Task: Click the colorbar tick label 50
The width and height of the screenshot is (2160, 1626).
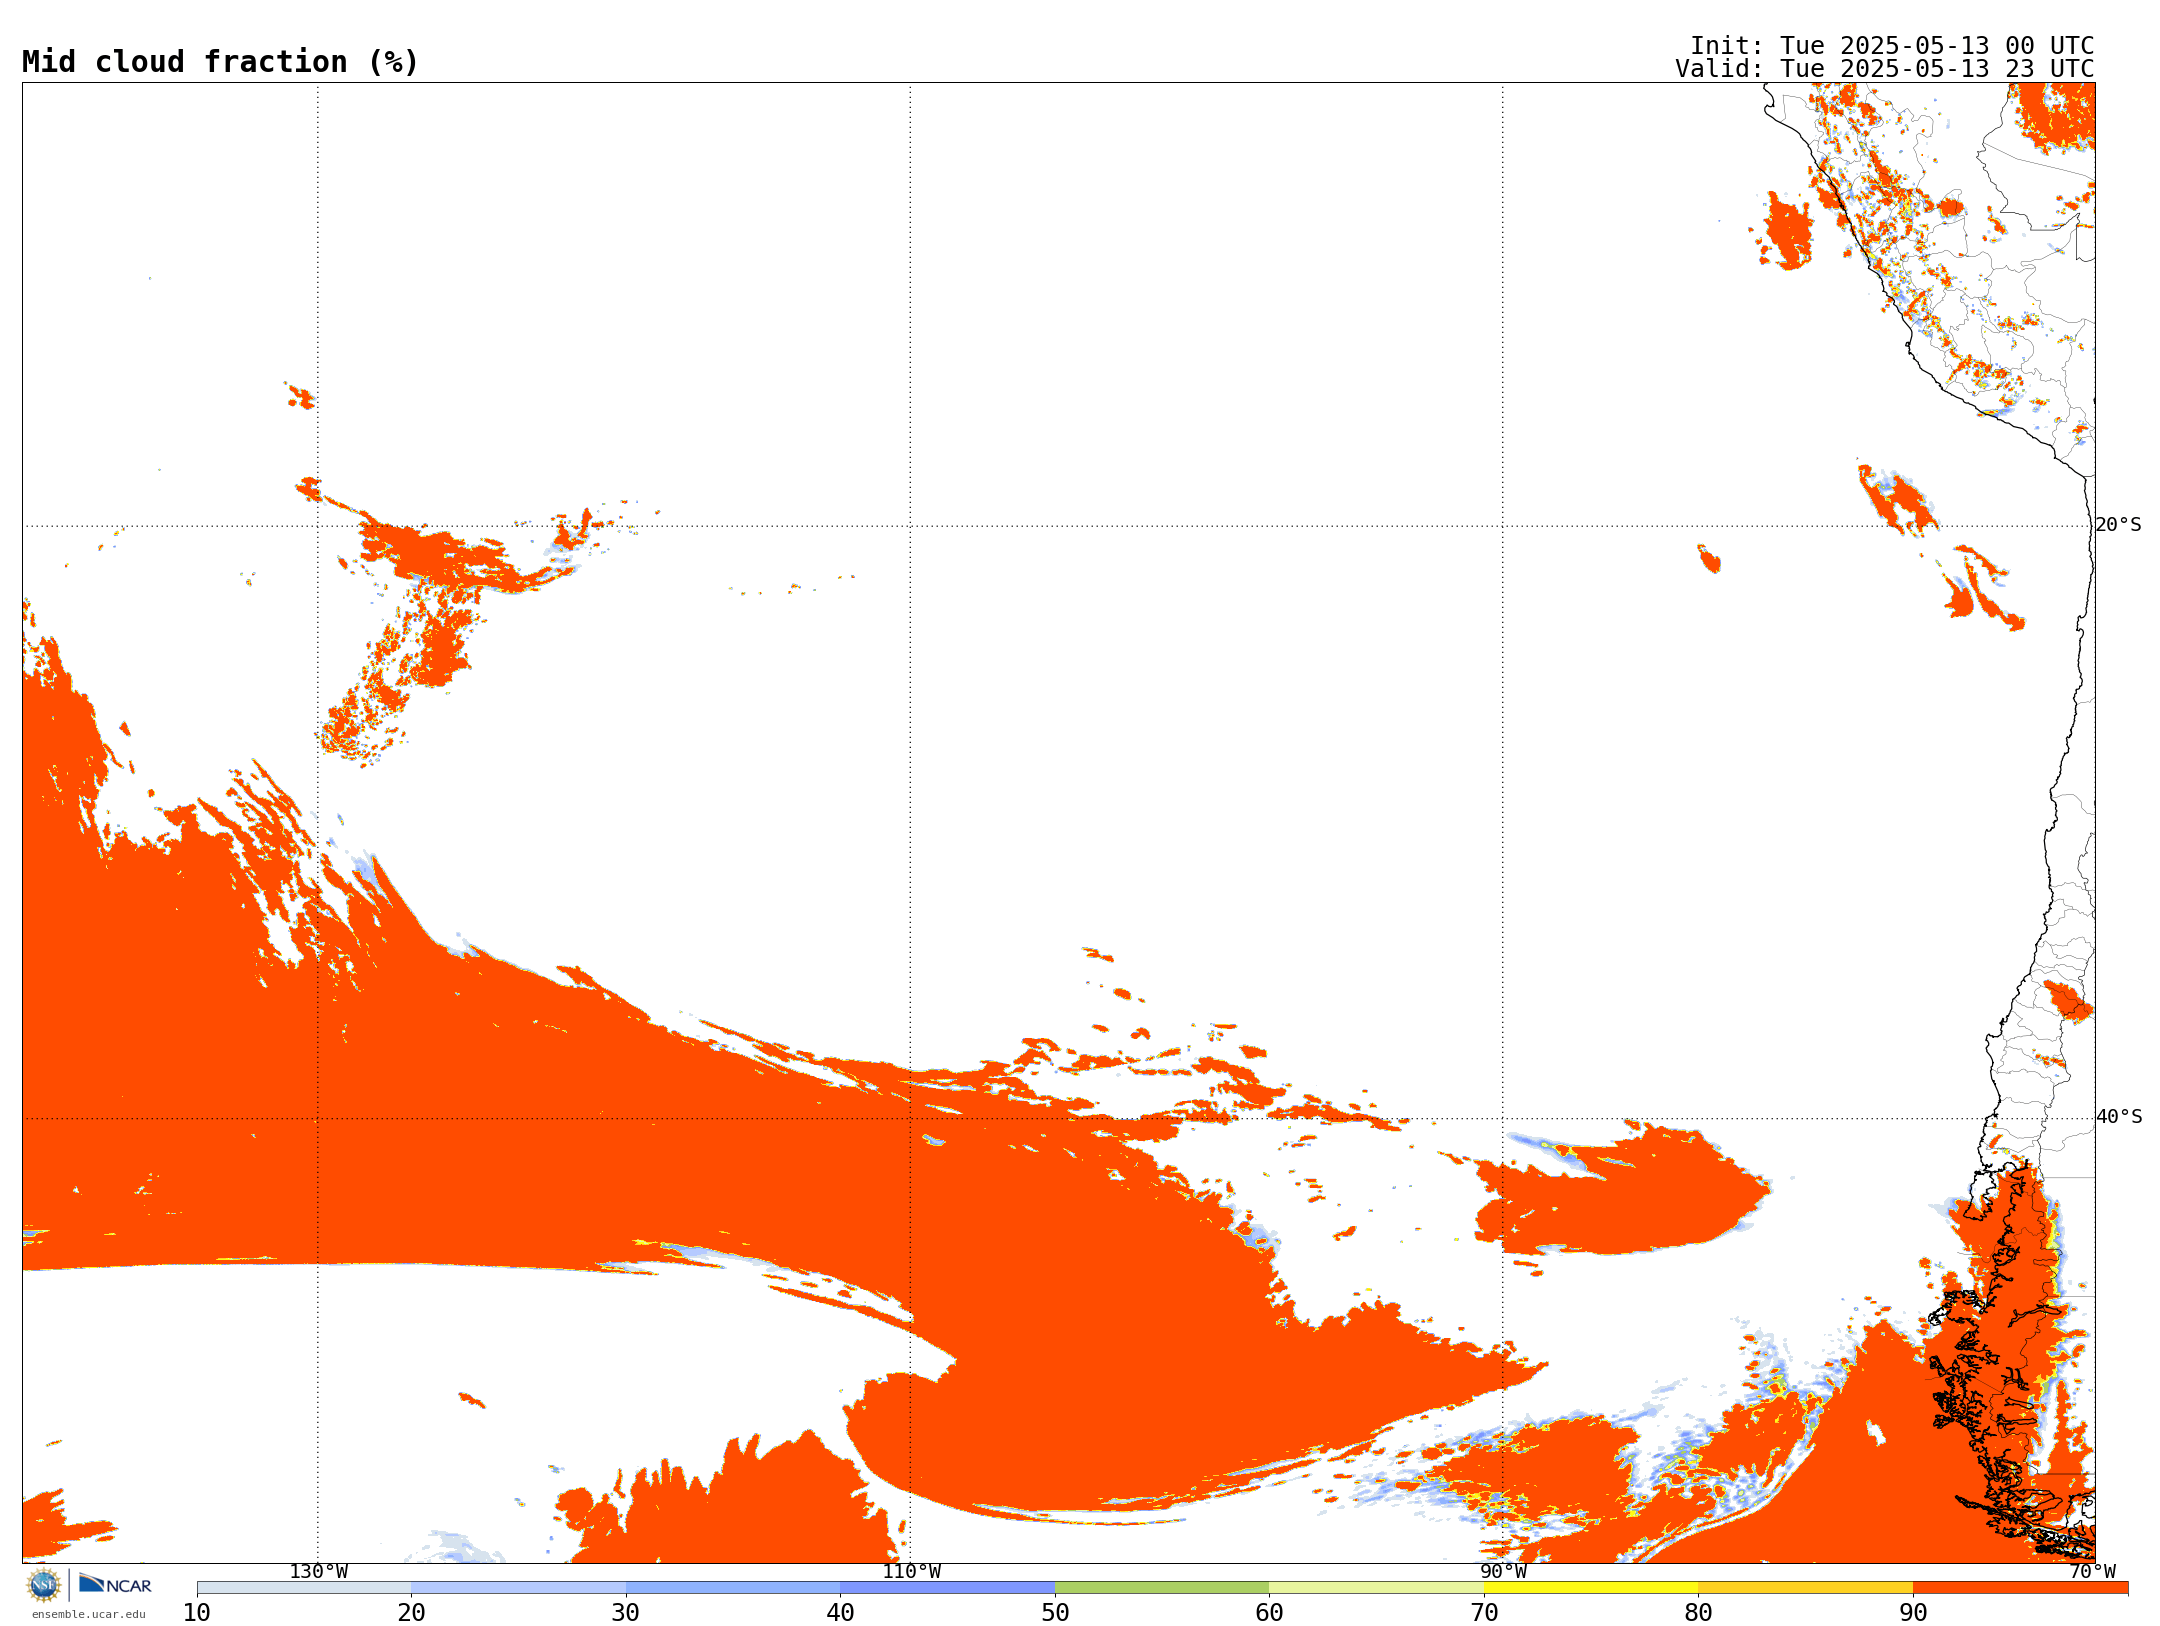Action: [1055, 1613]
